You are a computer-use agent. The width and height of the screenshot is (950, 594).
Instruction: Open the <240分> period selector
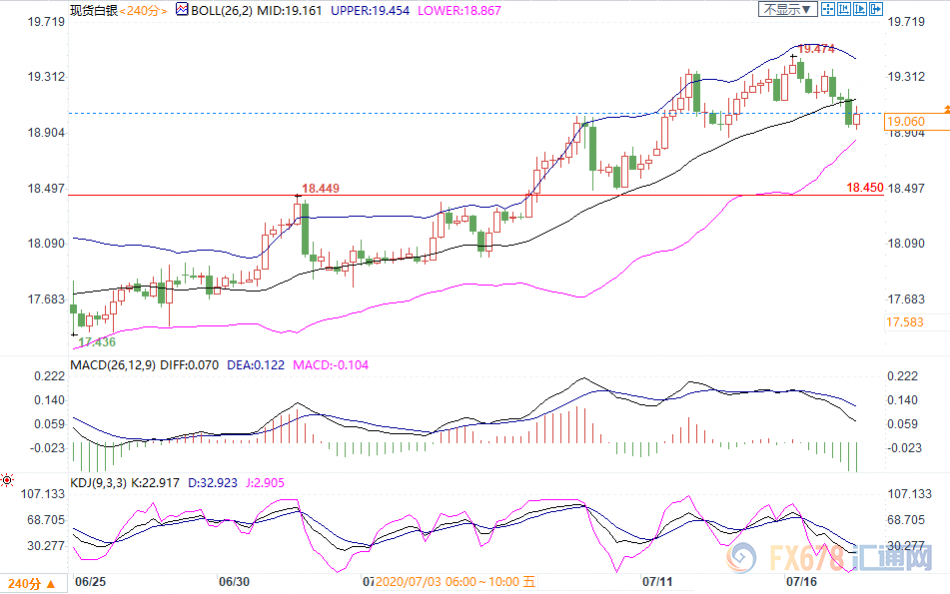coord(143,11)
